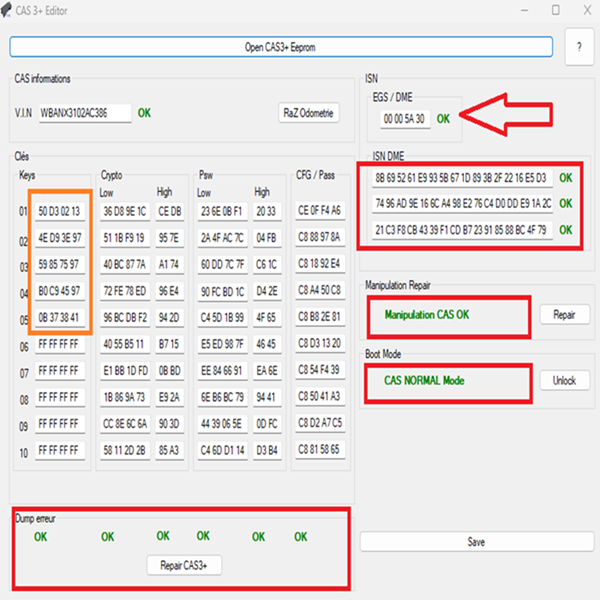Image resolution: width=600 pixels, height=600 pixels.
Task: Select Crypto Low field 51 1B F9 19
Action: 125,238
